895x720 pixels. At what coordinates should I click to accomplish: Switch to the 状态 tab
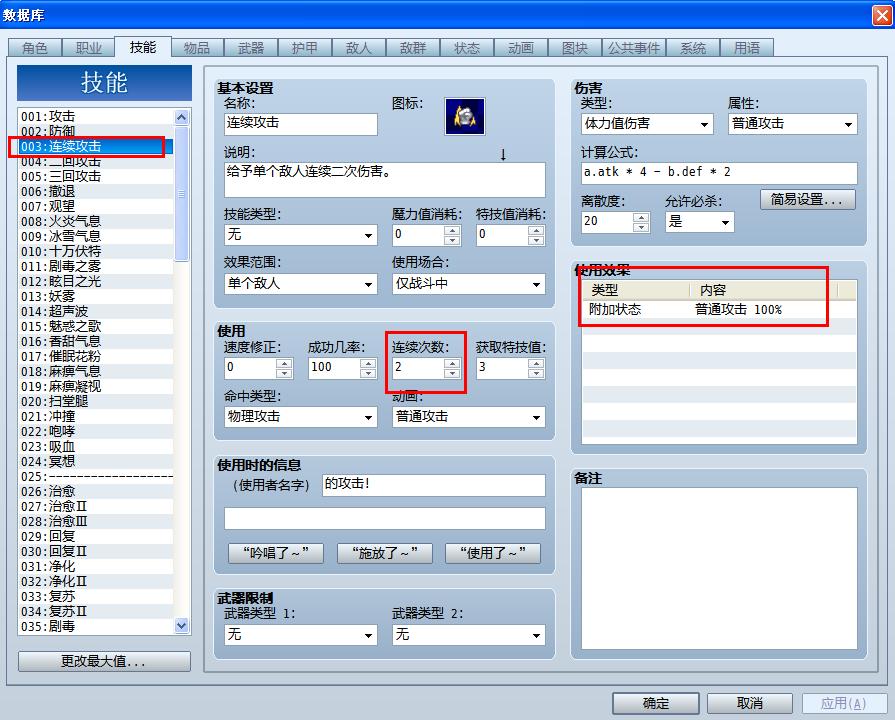coord(466,48)
